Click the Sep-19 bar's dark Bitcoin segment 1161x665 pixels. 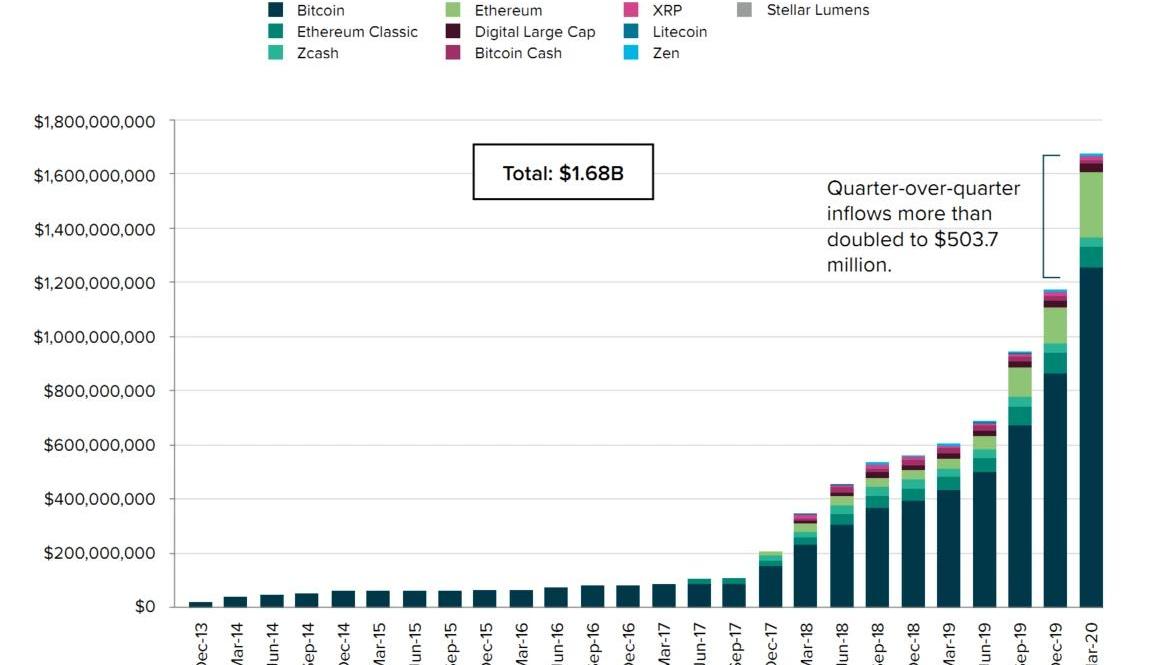1020,516
